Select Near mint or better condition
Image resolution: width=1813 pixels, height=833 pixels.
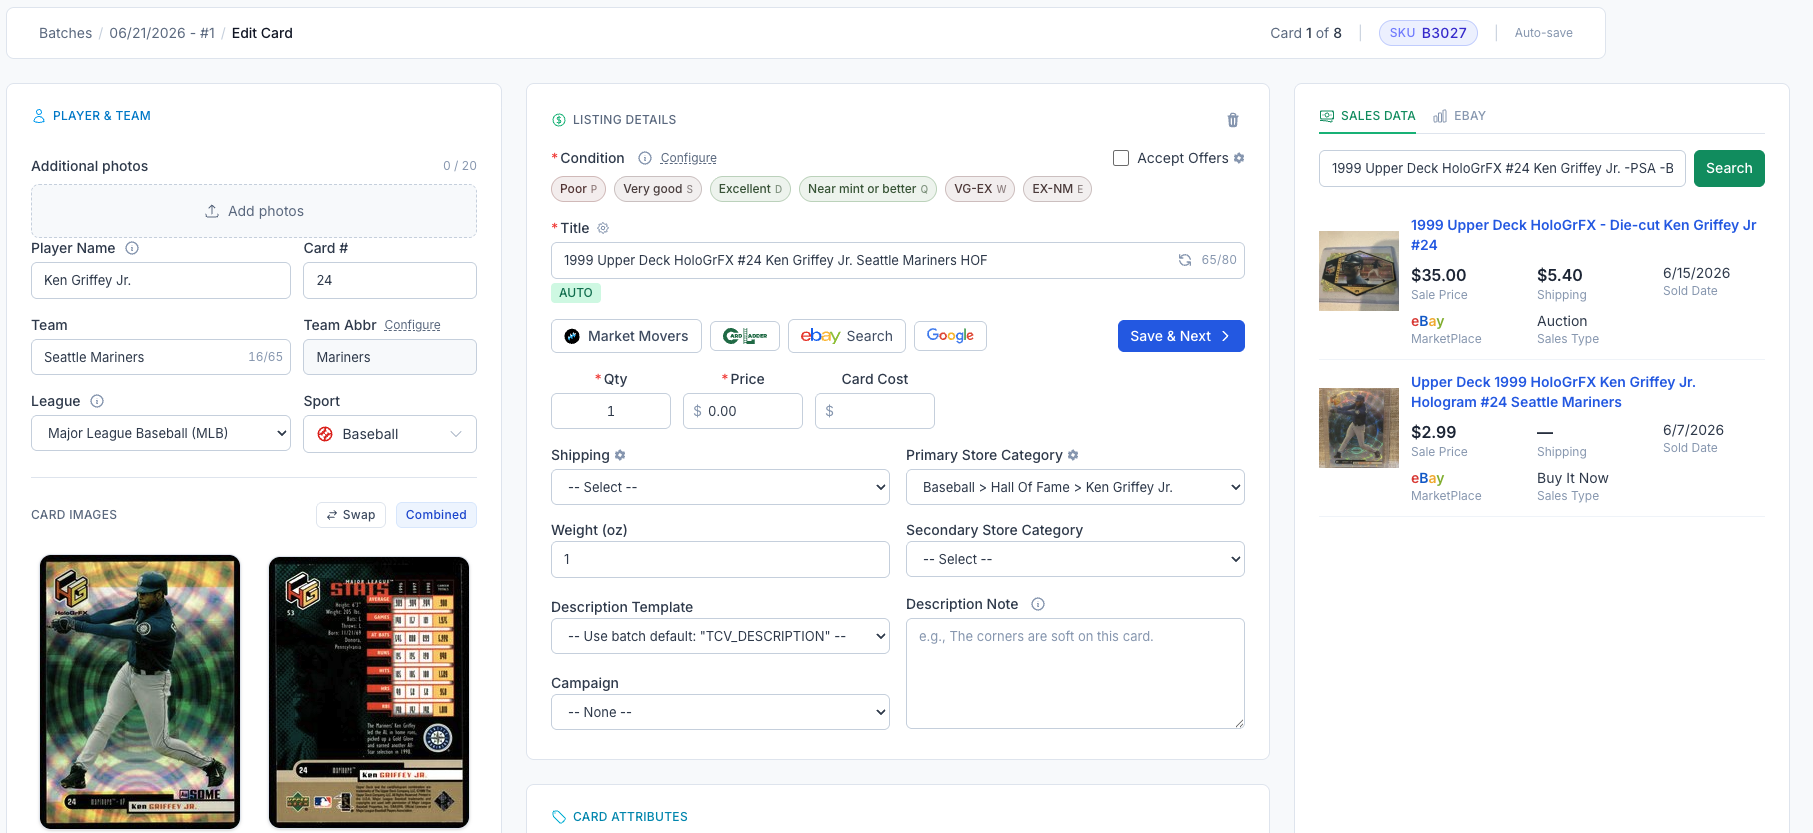tap(868, 189)
